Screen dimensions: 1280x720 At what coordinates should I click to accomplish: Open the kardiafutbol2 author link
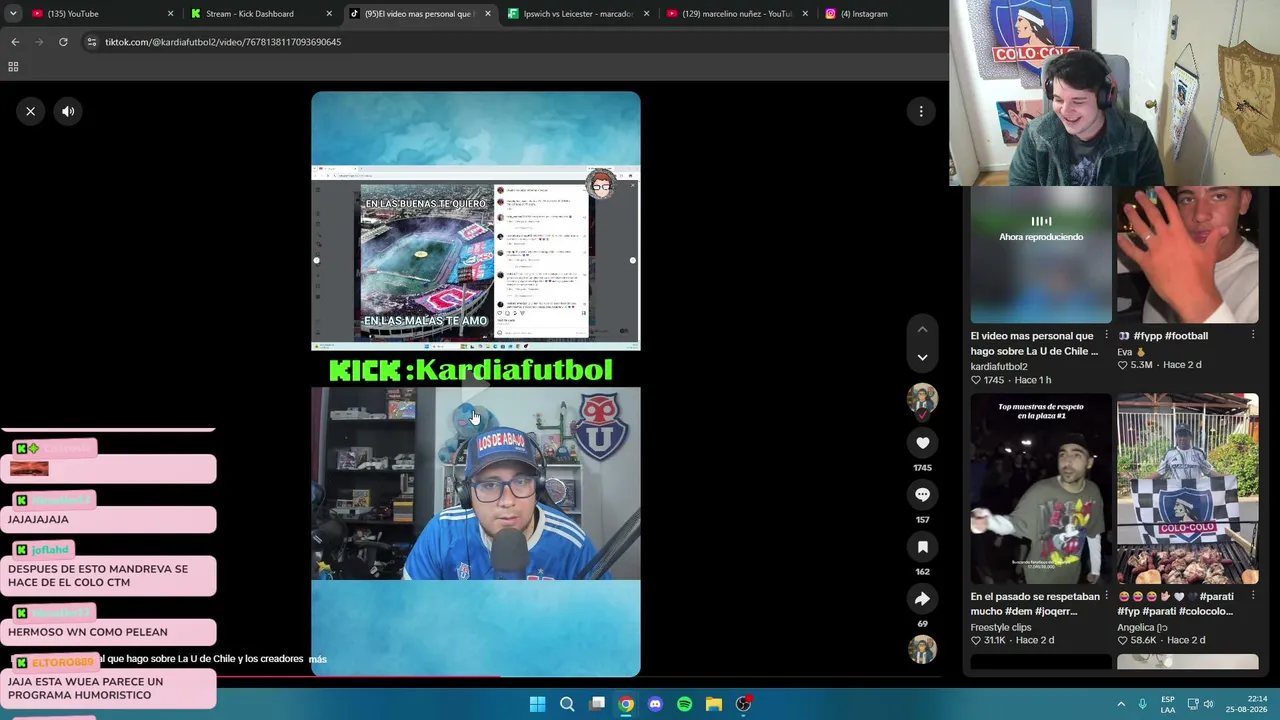[x=999, y=367]
